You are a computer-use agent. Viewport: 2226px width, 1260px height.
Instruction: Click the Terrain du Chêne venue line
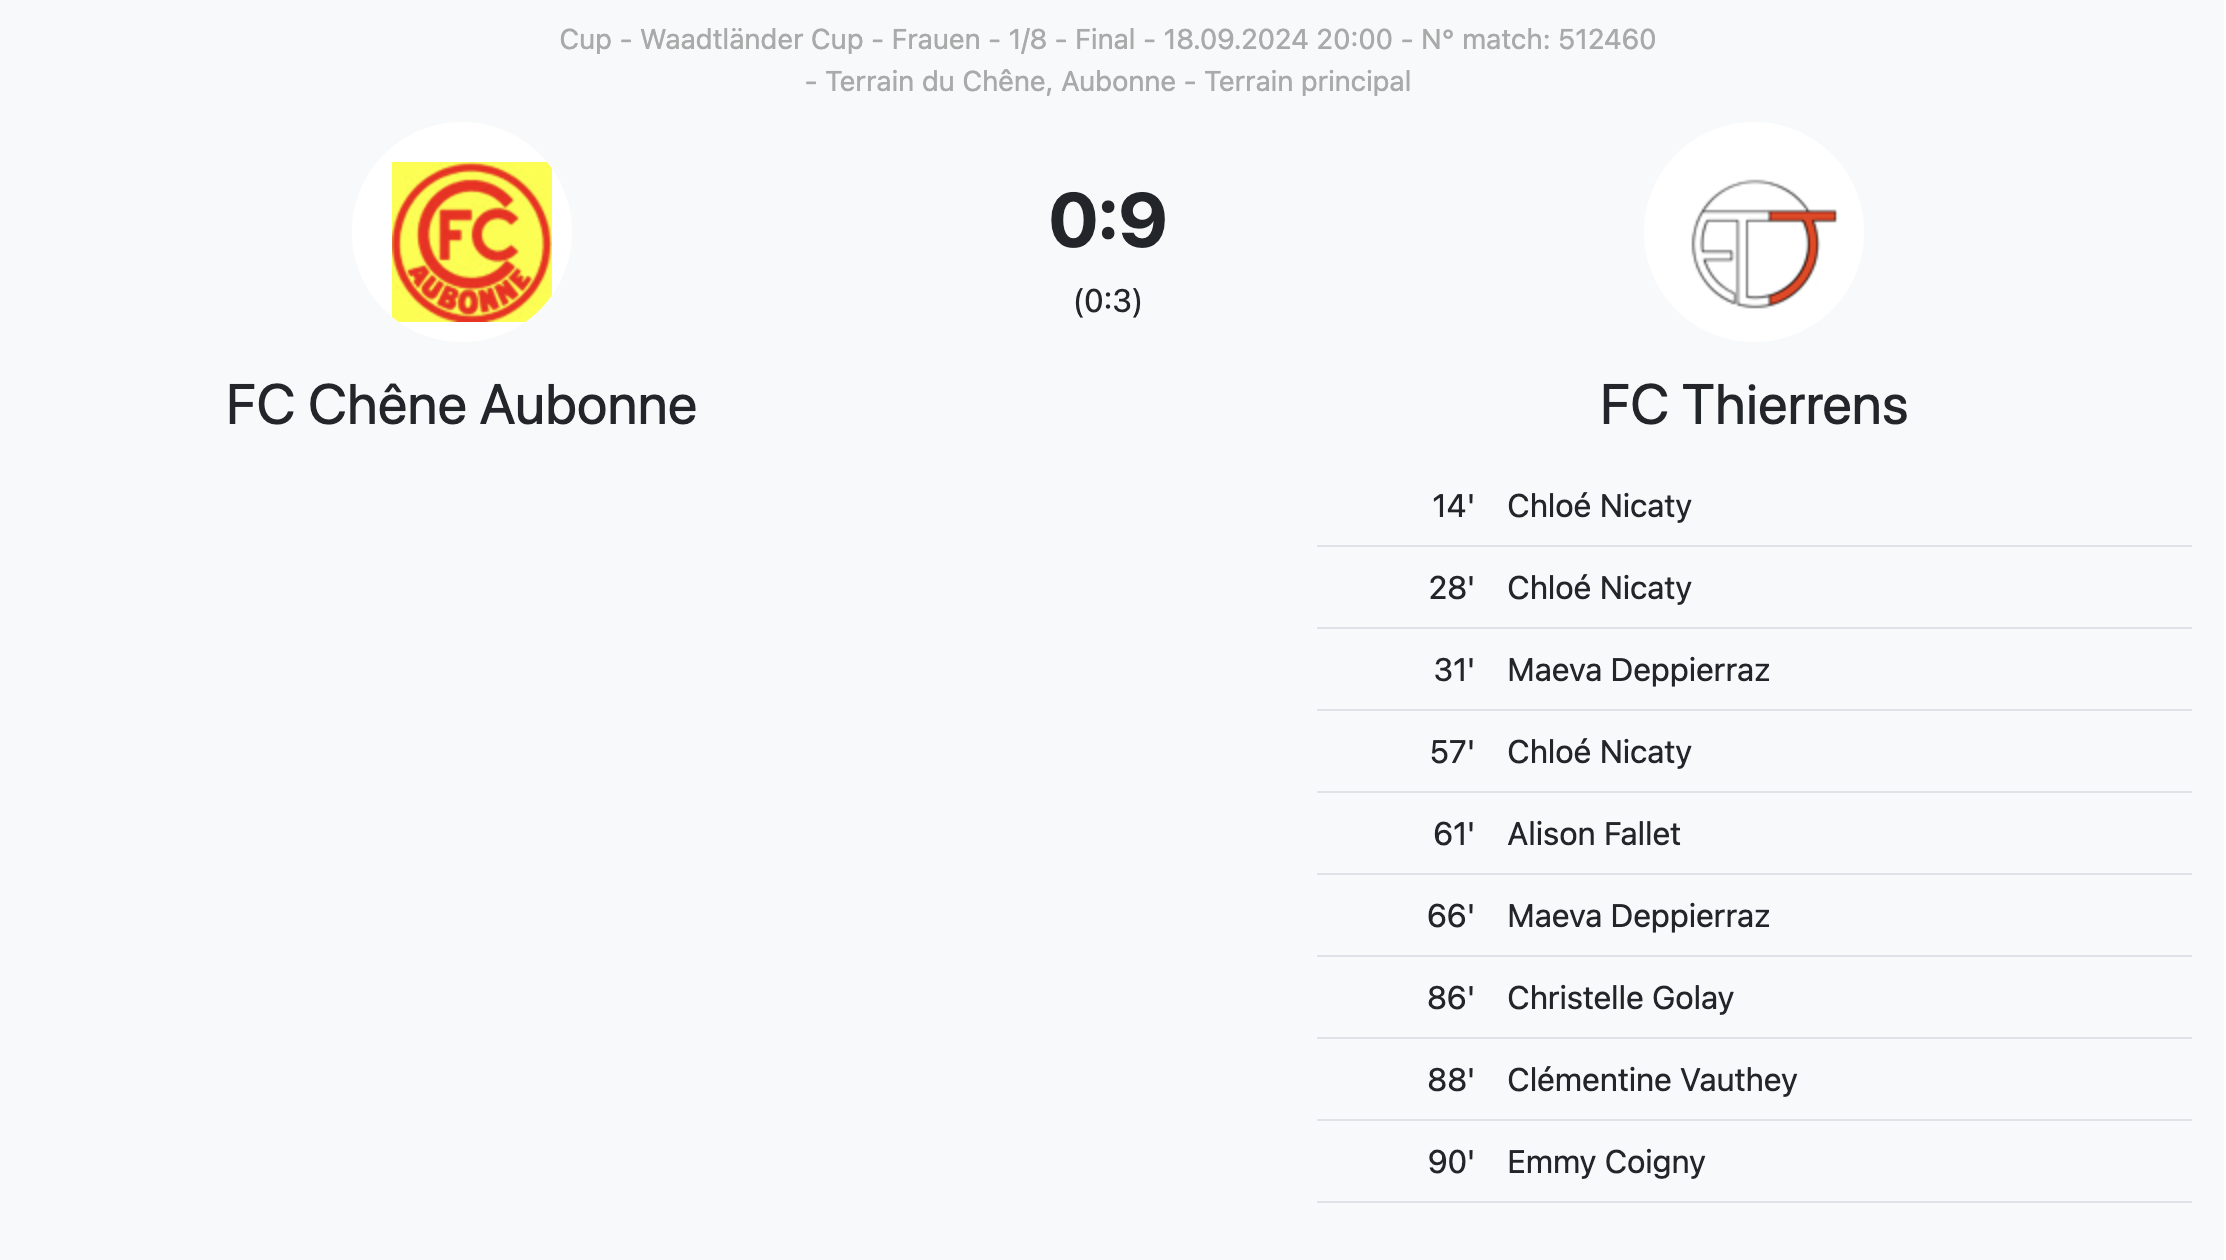click(x=1108, y=81)
